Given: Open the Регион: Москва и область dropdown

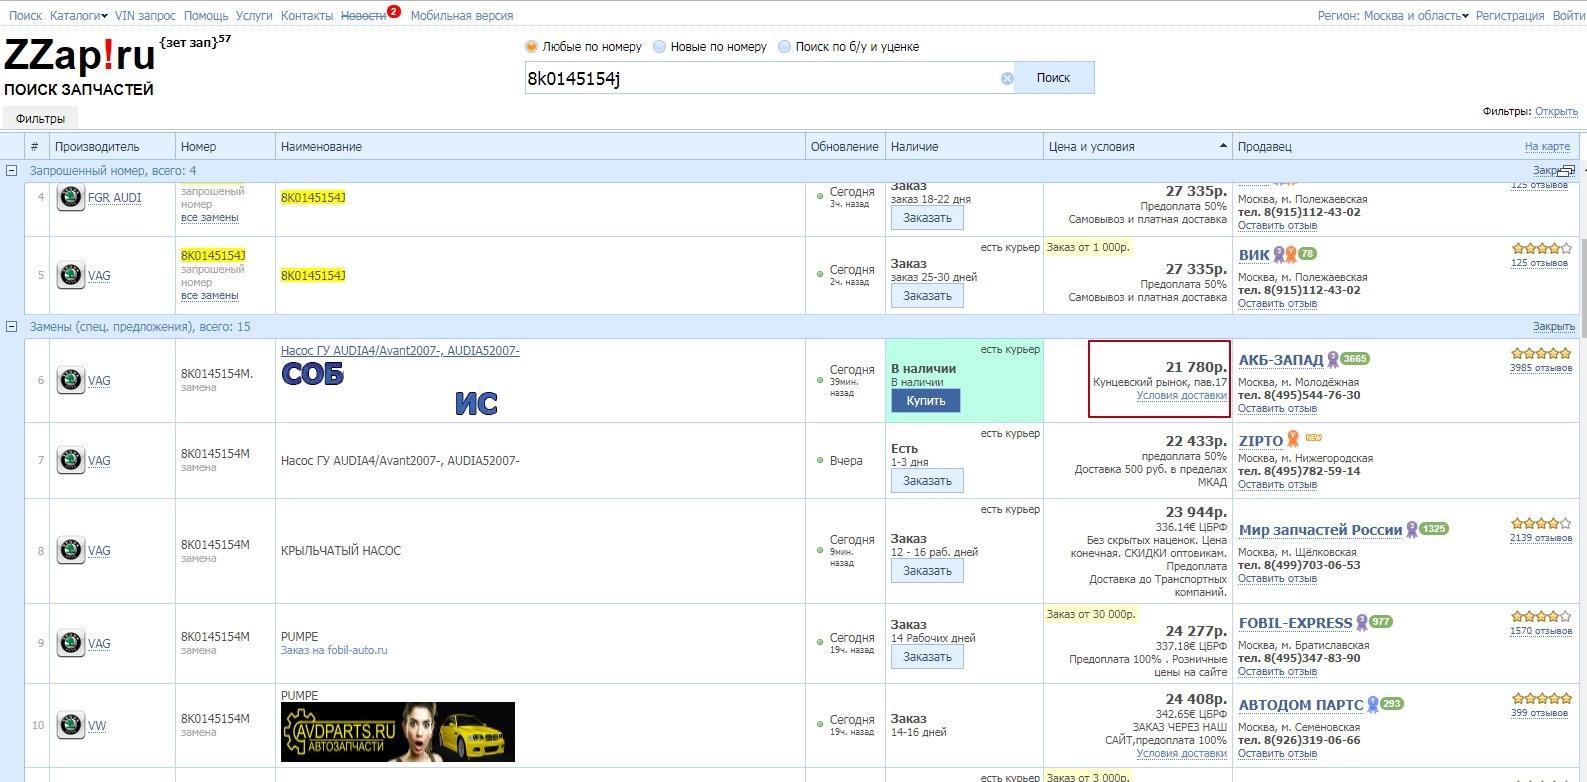Looking at the screenshot, I should click(x=1393, y=16).
